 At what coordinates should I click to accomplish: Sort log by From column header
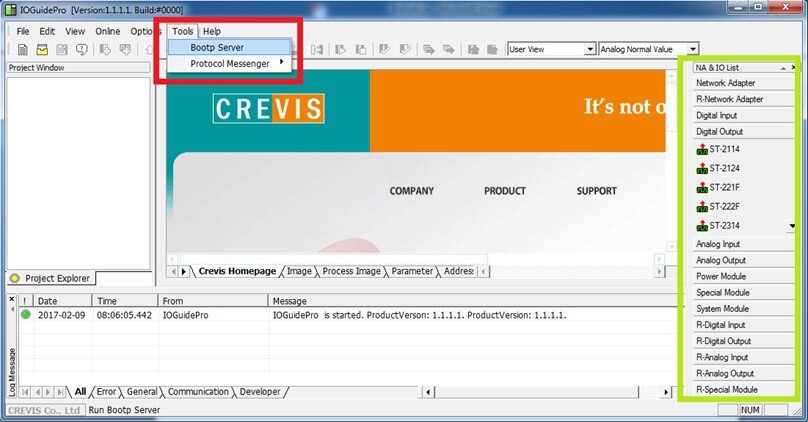point(213,301)
